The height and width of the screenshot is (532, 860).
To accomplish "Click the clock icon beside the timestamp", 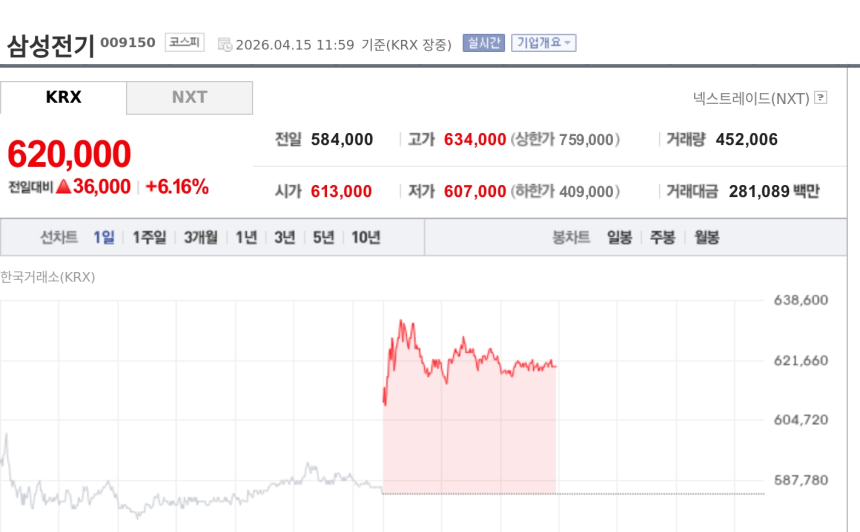I will click(225, 44).
